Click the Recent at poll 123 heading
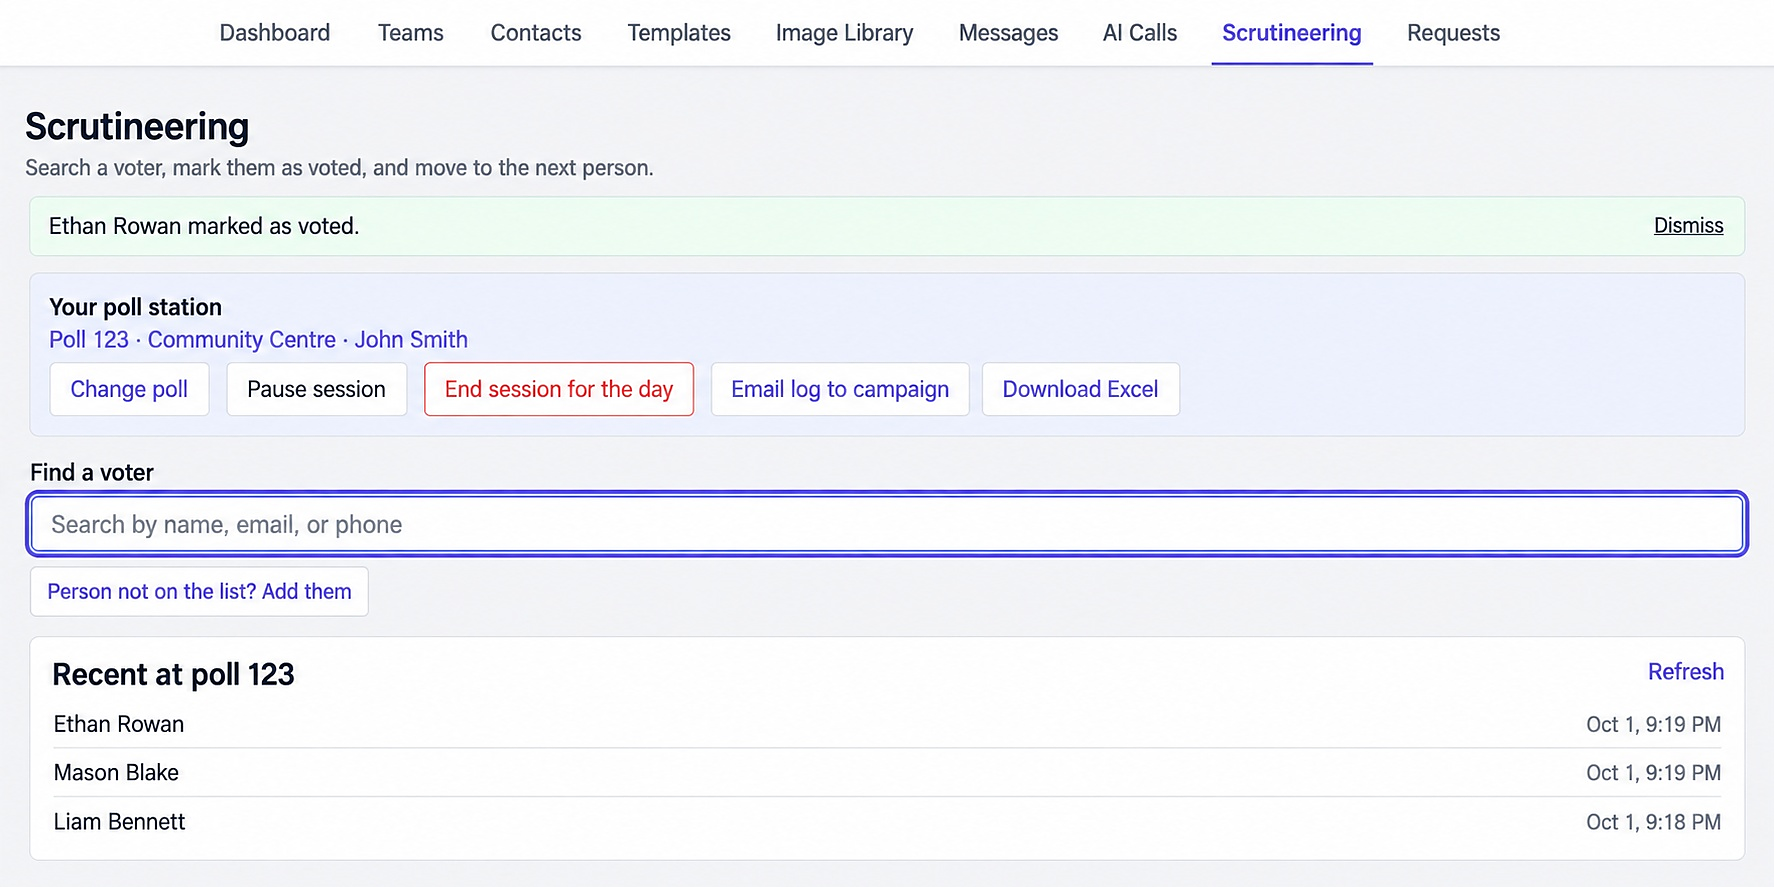This screenshot has height=887, width=1774. coord(173,675)
